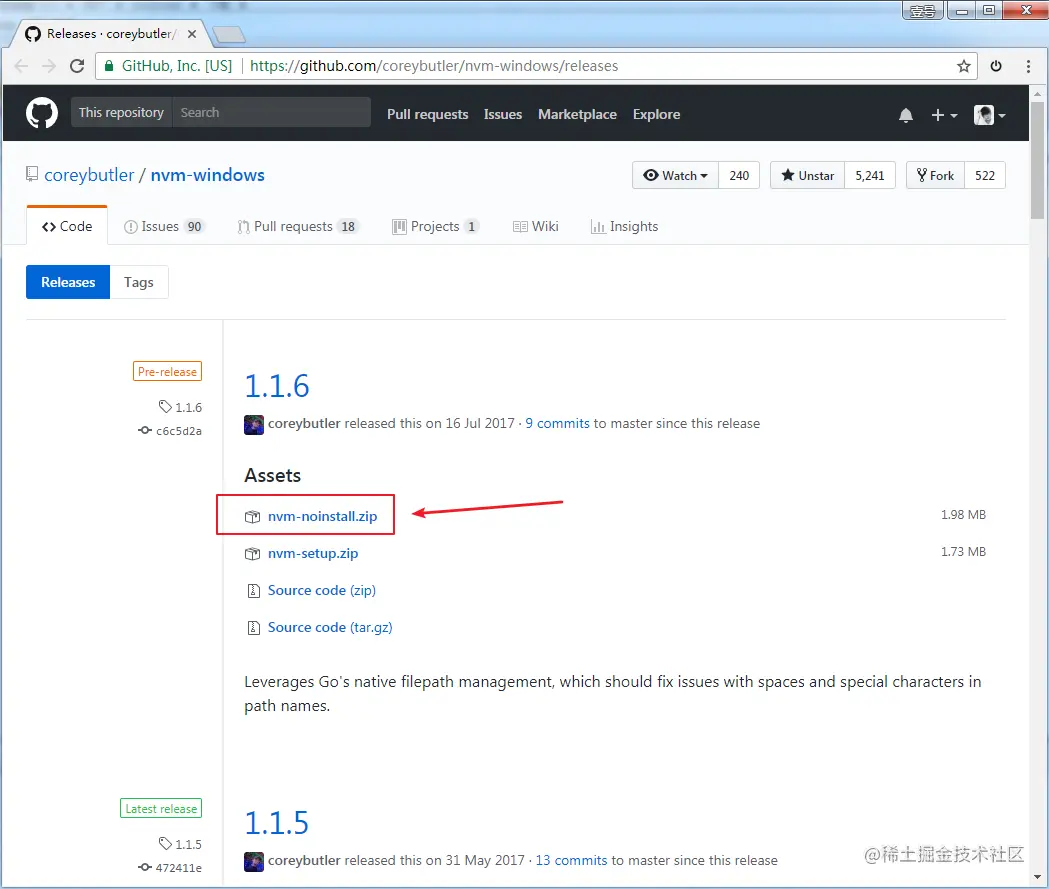Click the Unstar button
The width and height of the screenshot is (1049, 889).
[x=807, y=175]
